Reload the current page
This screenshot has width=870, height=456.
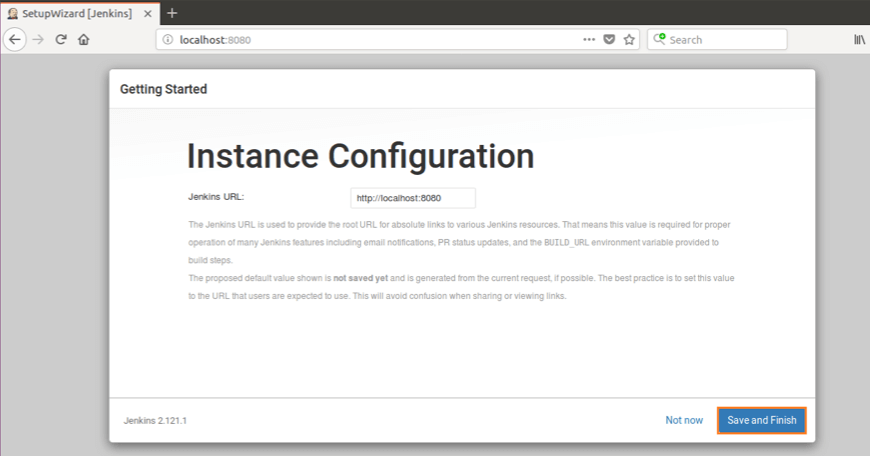[x=61, y=39]
